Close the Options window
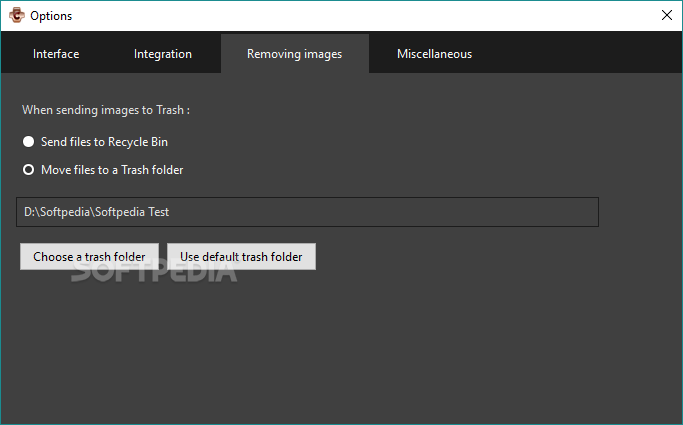683x425 pixels. click(x=666, y=15)
